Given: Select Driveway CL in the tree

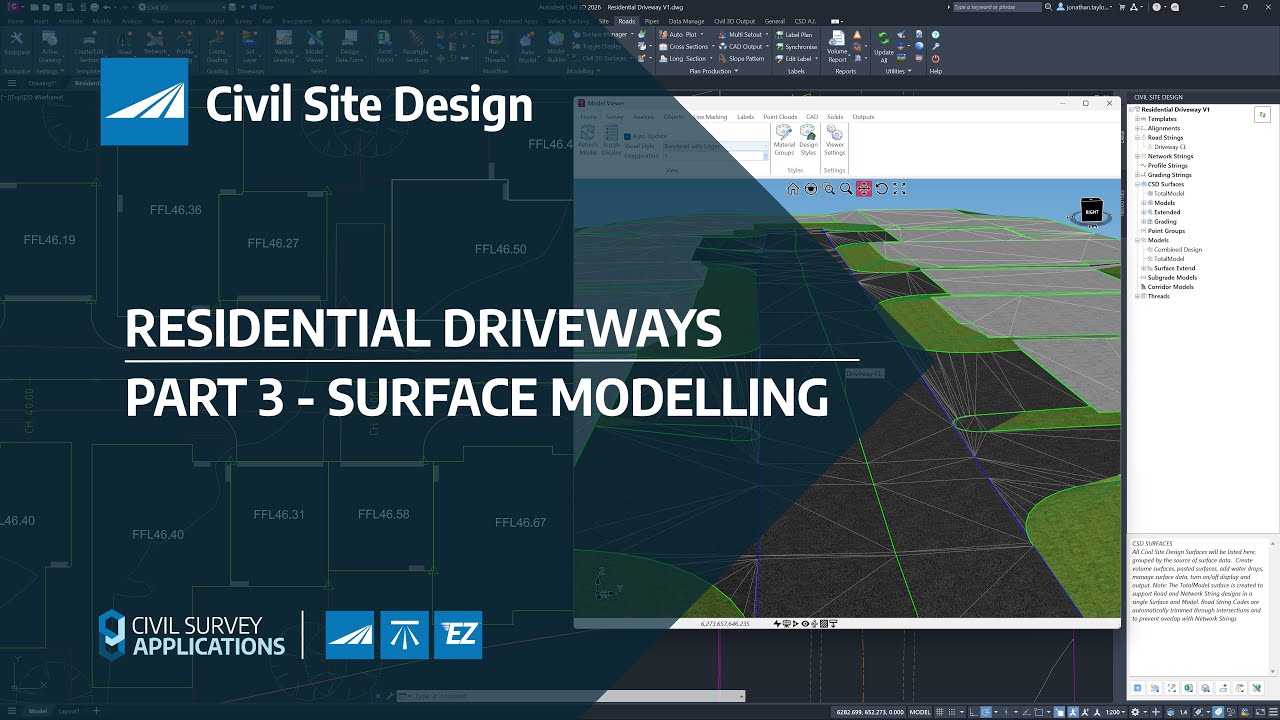Looking at the screenshot, I should point(1170,147).
